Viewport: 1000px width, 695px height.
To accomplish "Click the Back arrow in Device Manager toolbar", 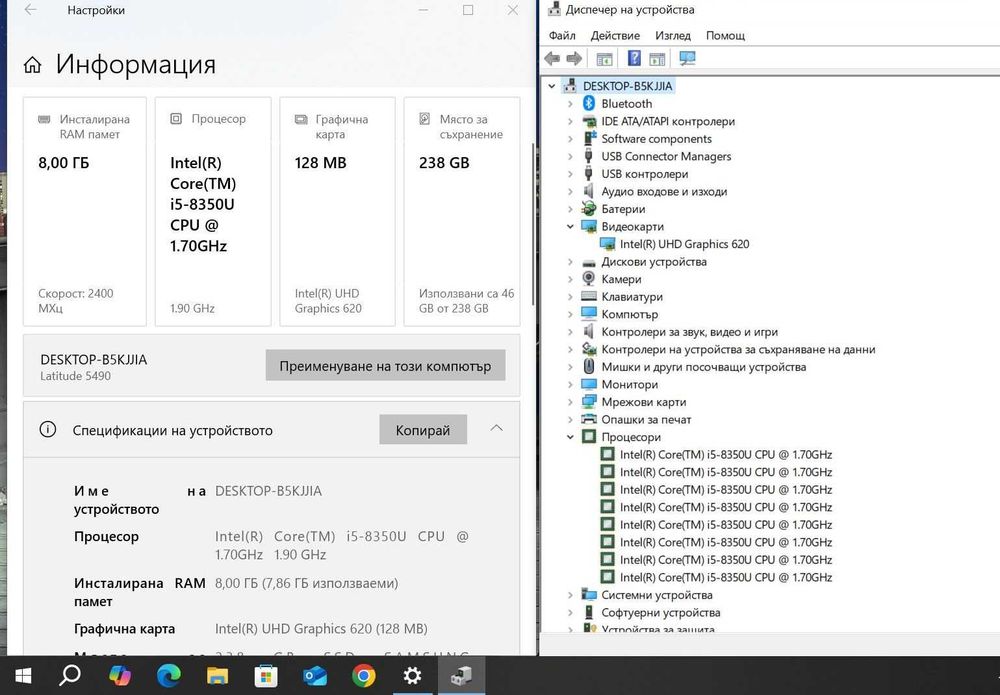I will pos(552,59).
